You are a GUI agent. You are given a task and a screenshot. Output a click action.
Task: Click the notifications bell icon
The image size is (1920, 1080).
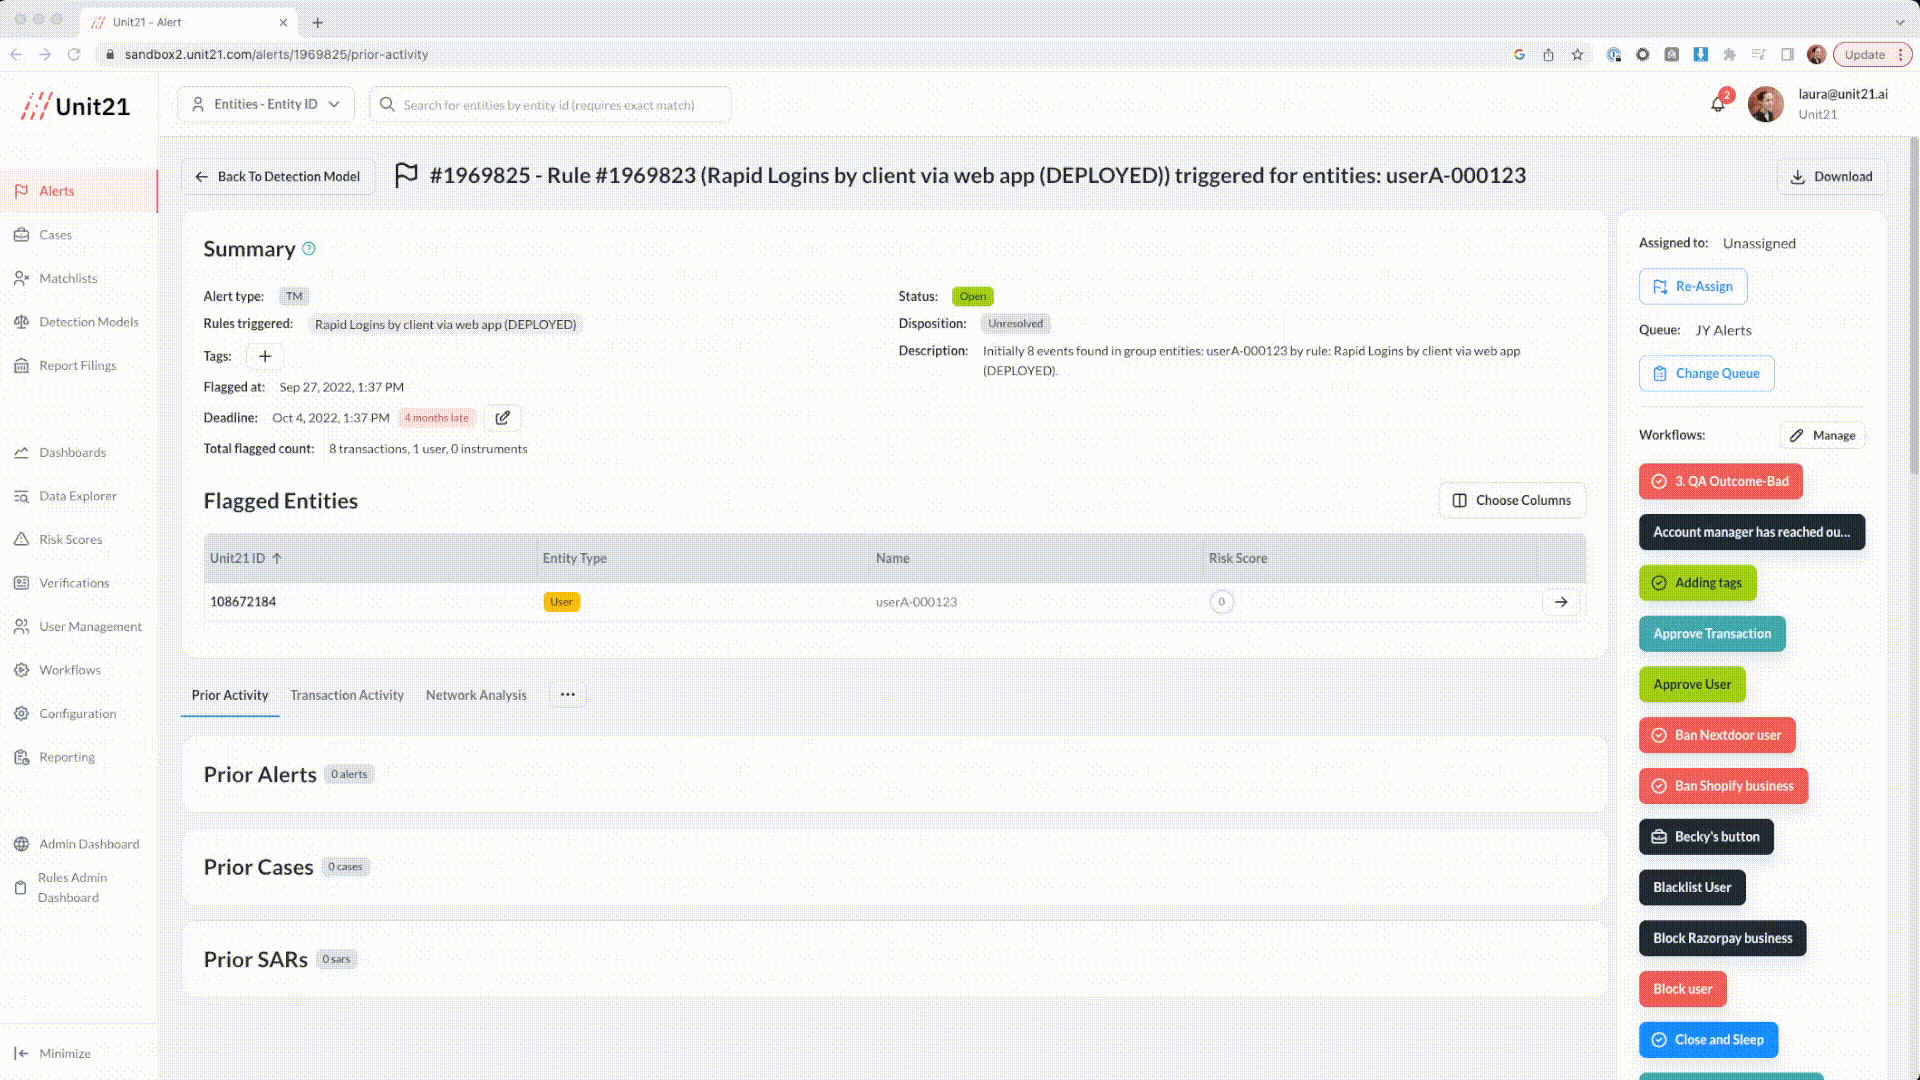pyautogui.click(x=1718, y=104)
